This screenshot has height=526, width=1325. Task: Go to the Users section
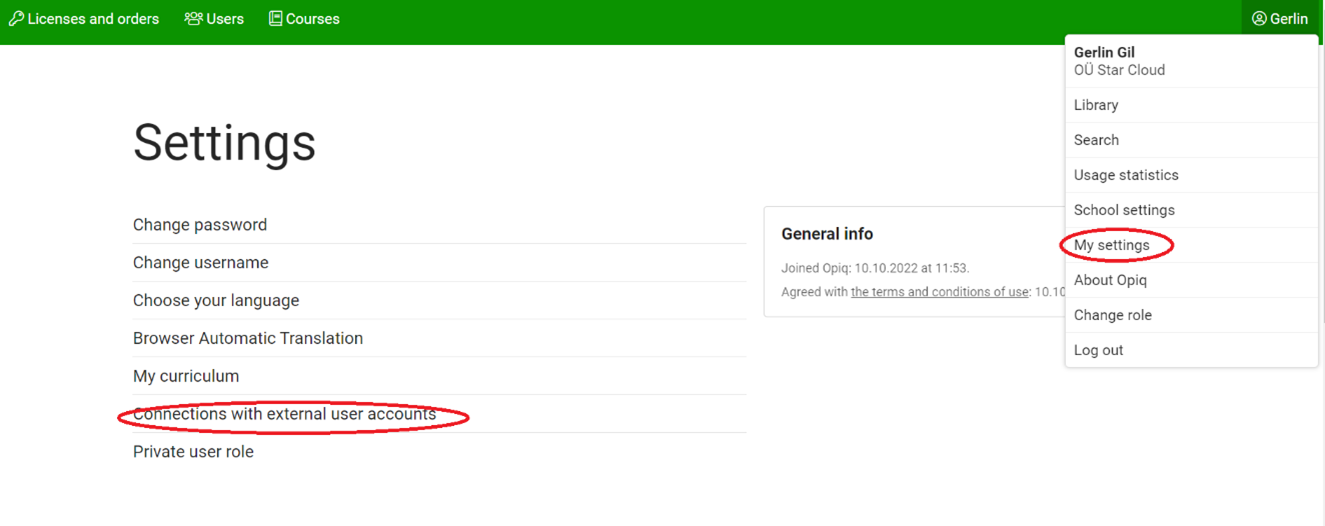[225, 18]
